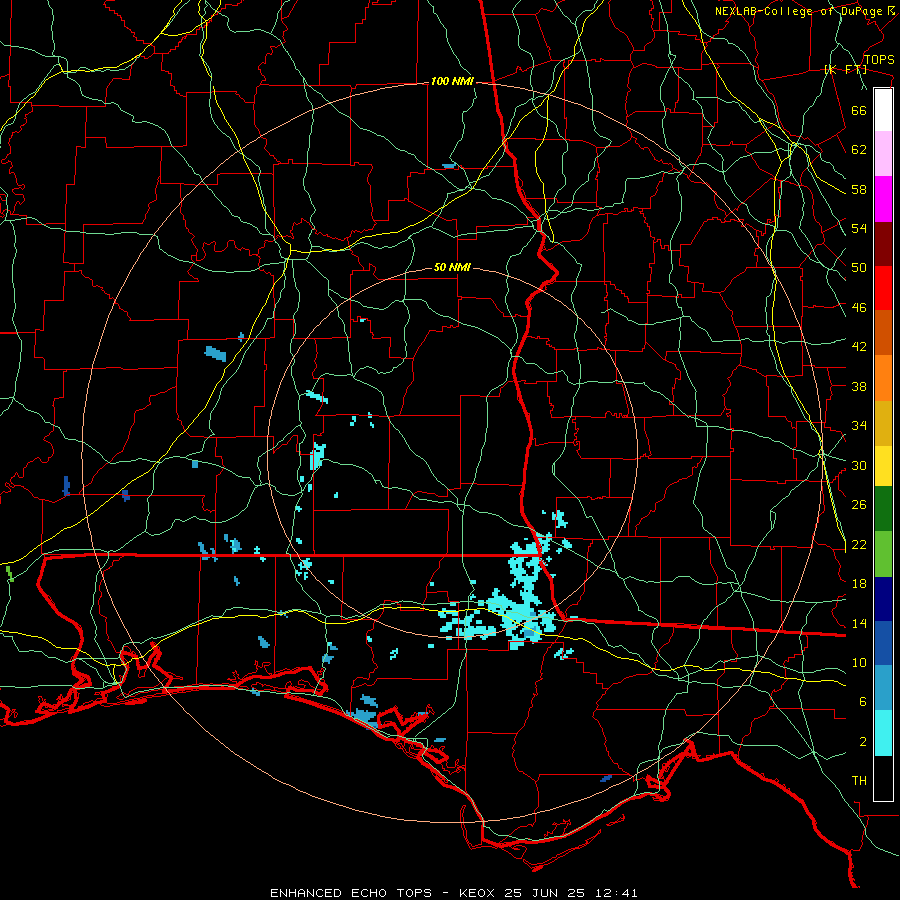900x900 pixels.
Task: Click the 58 value on the legend
Action: pyautogui.click(x=859, y=189)
